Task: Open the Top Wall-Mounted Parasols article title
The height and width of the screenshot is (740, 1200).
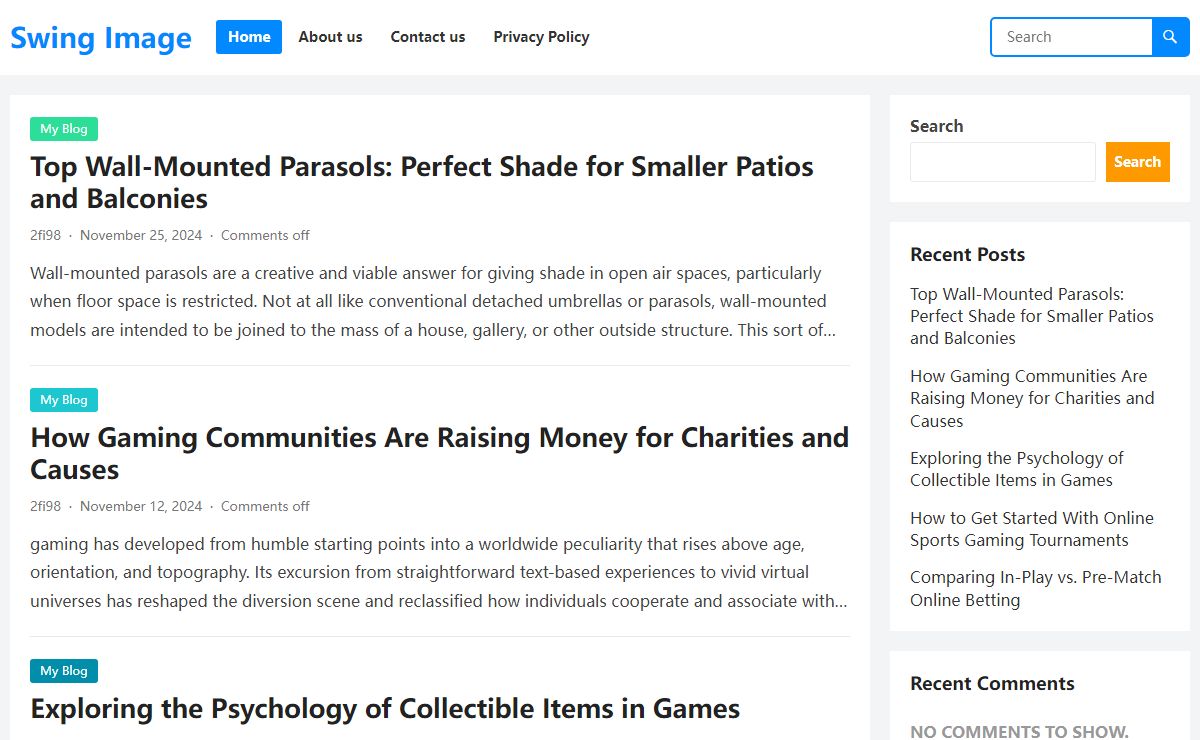Action: coord(422,182)
